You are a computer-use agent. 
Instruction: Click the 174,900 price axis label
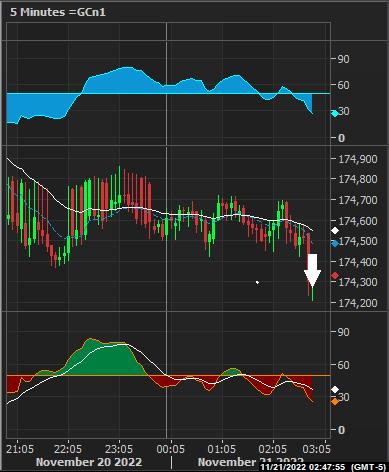(x=358, y=159)
